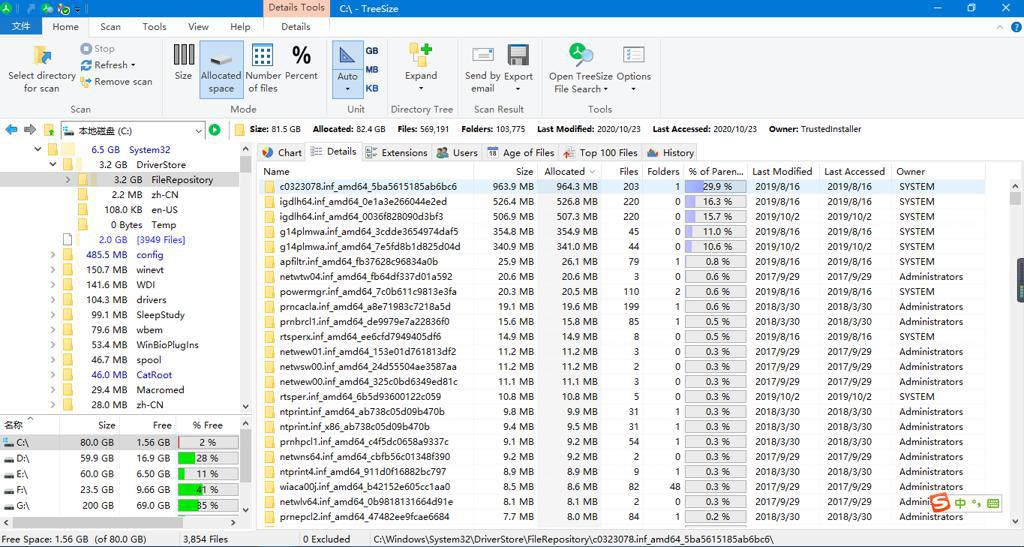The width and height of the screenshot is (1024, 547).
Task: Set size unit to MB
Action: pyautogui.click(x=372, y=69)
